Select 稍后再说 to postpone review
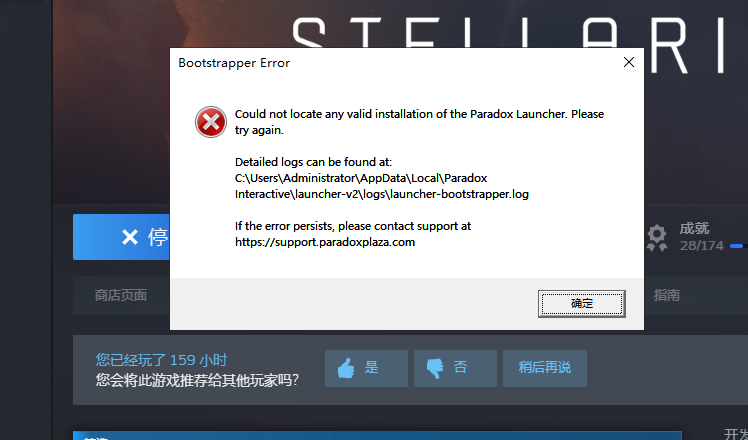This screenshot has width=748, height=440. [545, 368]
